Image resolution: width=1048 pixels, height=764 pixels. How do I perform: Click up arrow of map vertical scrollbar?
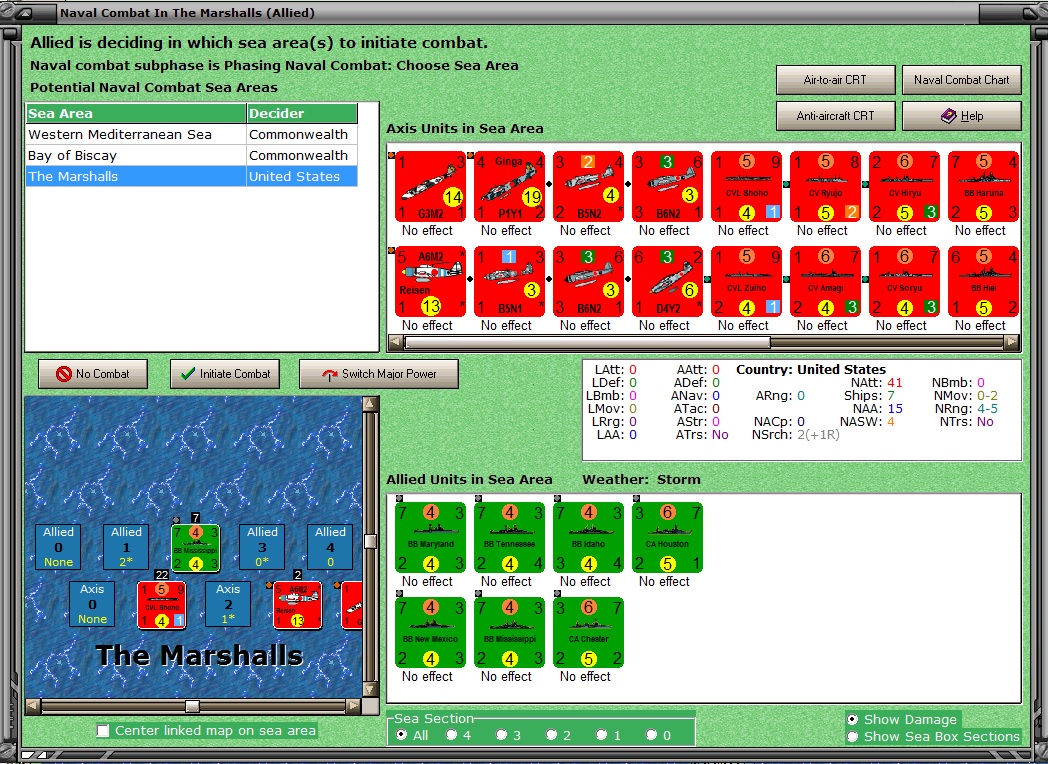tap(370, 404)
